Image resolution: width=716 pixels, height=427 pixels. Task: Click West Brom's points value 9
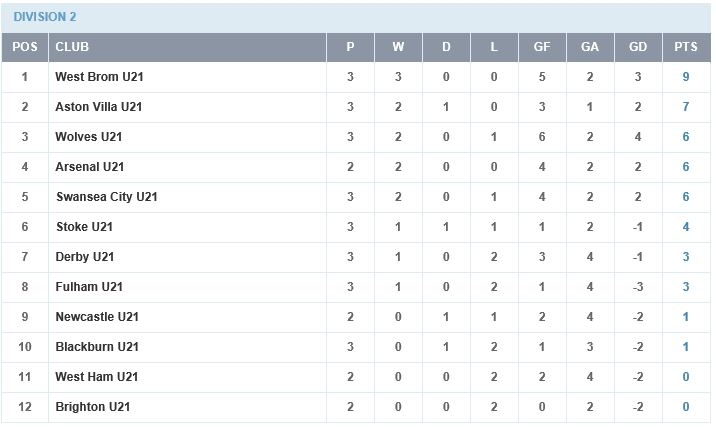[686, 77]
